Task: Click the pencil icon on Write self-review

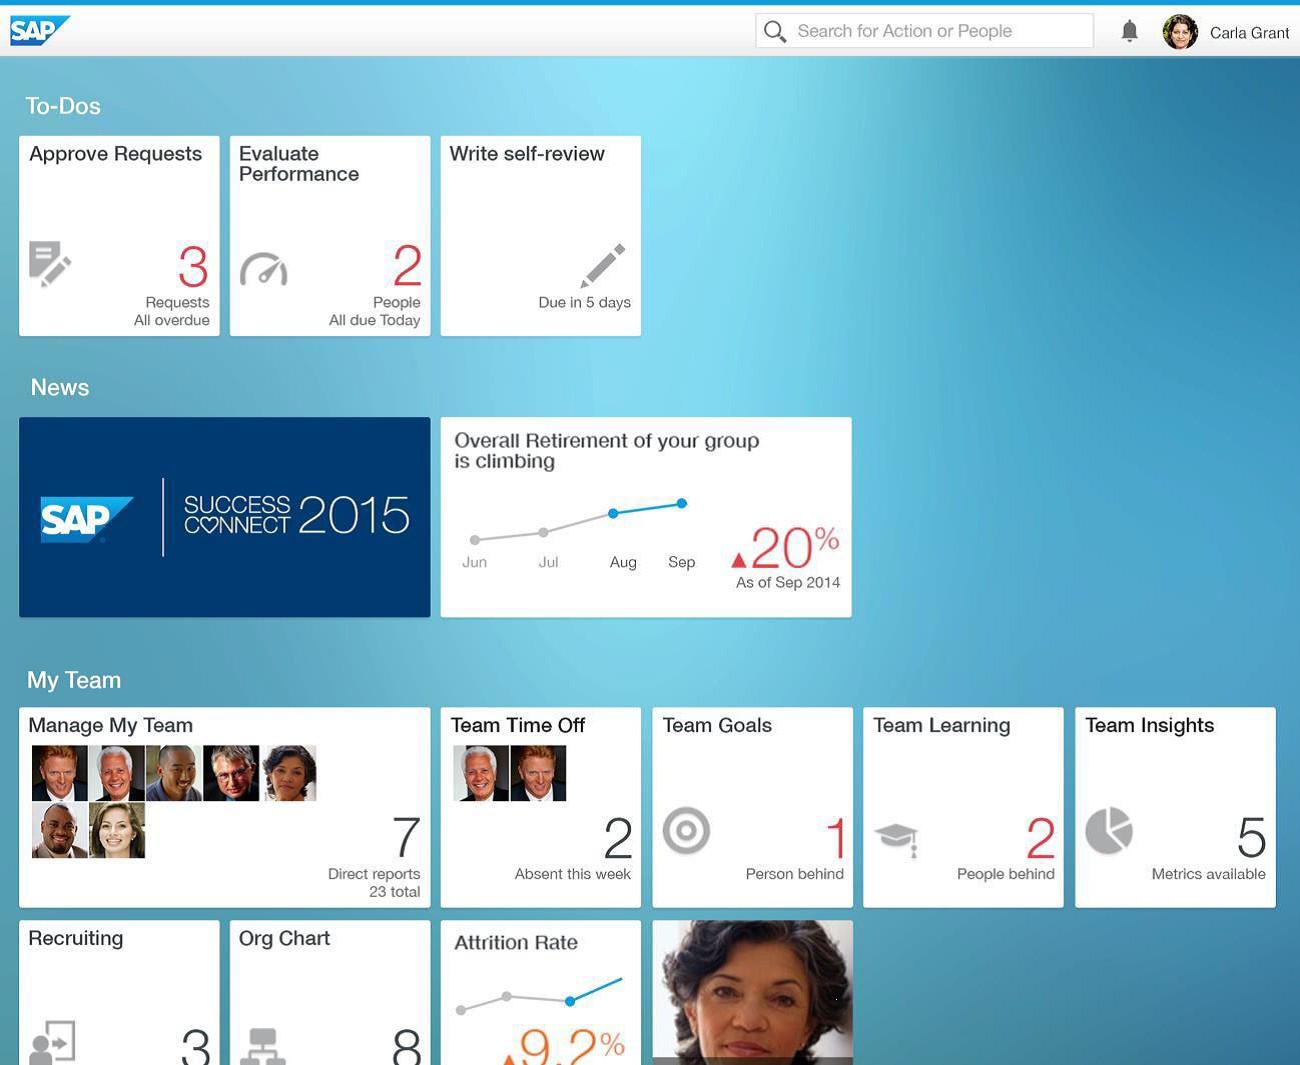Action: pos(603,265)
